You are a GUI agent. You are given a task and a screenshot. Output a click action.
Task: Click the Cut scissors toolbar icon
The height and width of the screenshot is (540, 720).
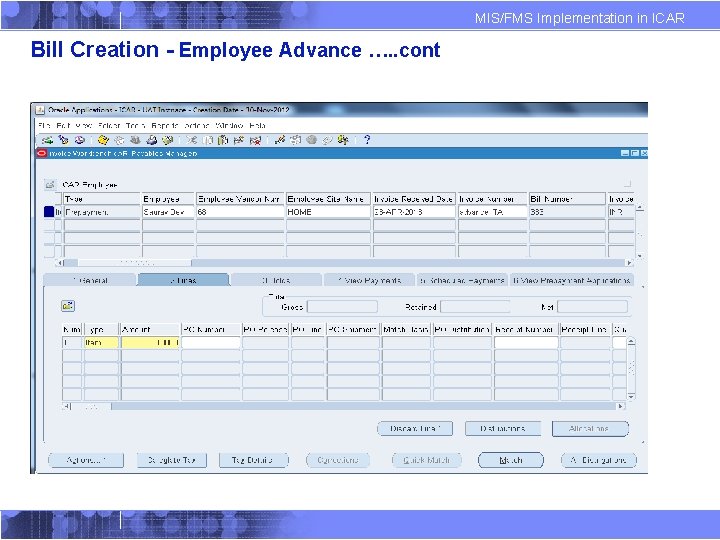pyautogui.click(x=191, y=140)
